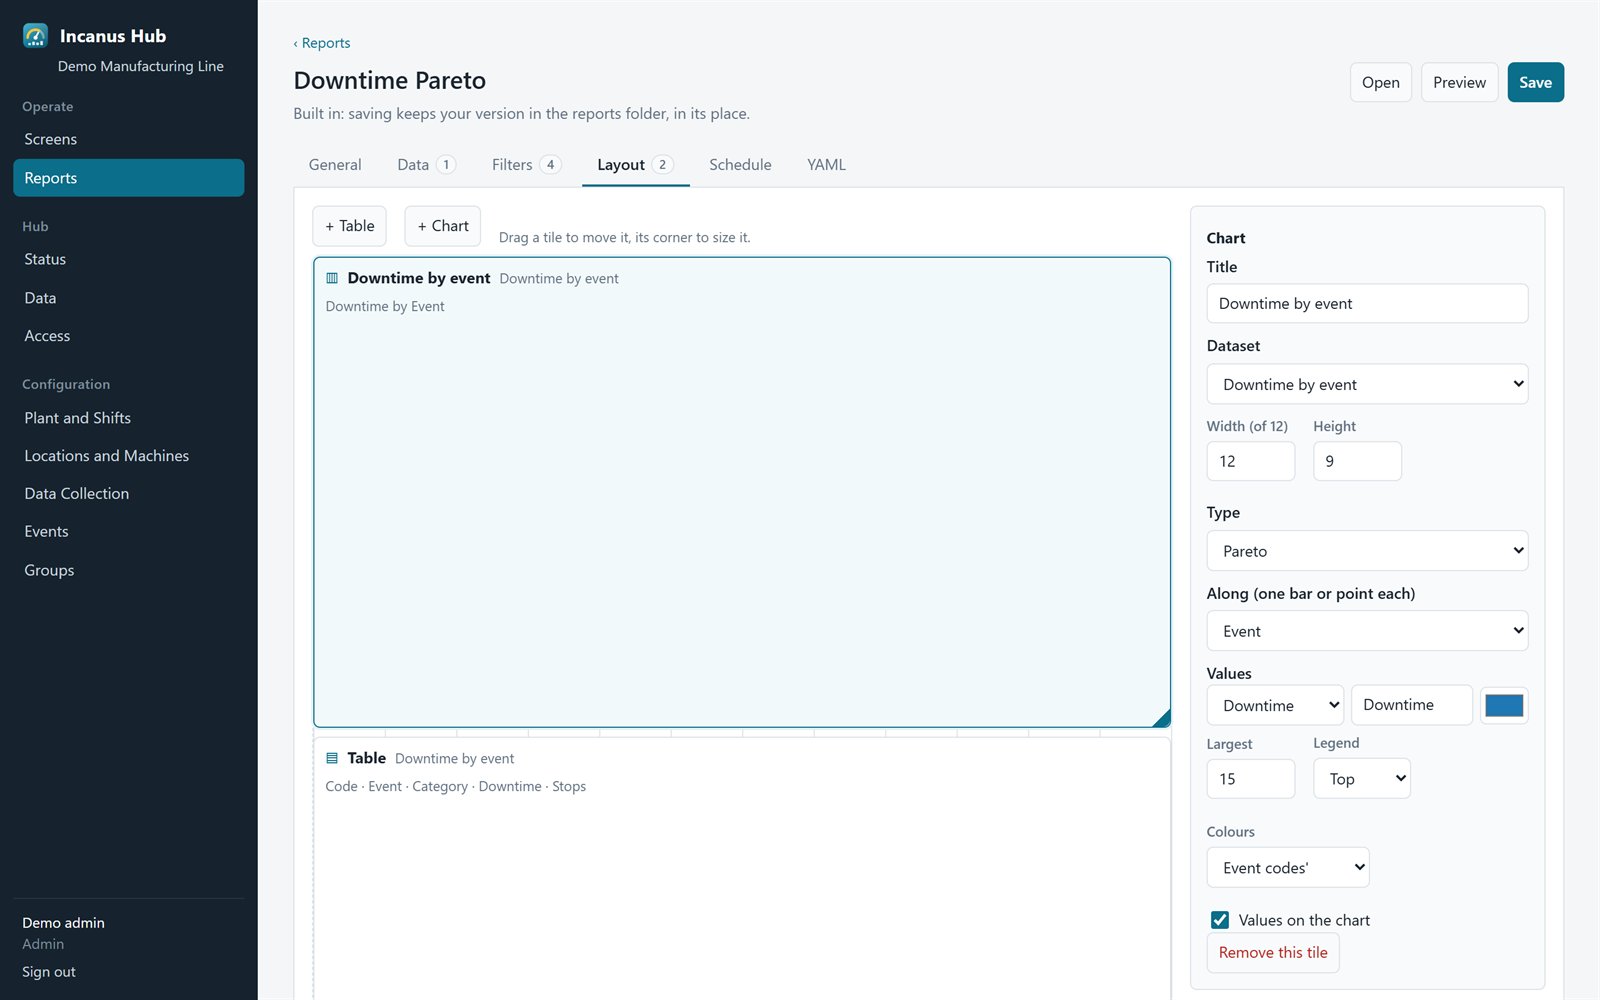Go back via the Reports breadcrumb link
Screen dimensions: 1600x1000
pos(322,43)
